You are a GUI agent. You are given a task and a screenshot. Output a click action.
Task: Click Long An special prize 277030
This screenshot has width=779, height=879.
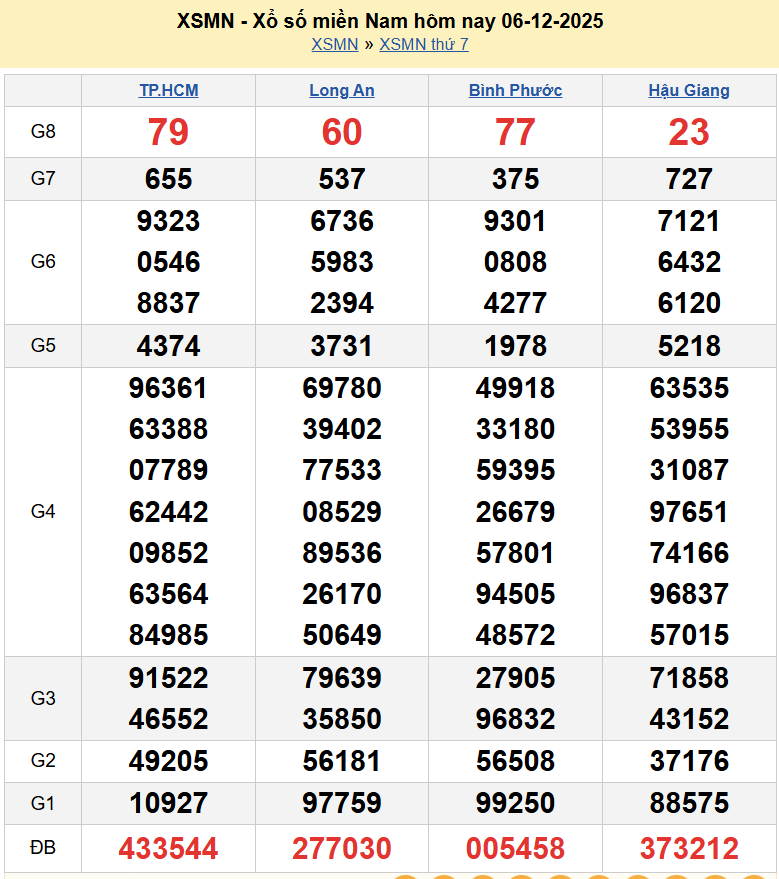[x=342, y=849]
